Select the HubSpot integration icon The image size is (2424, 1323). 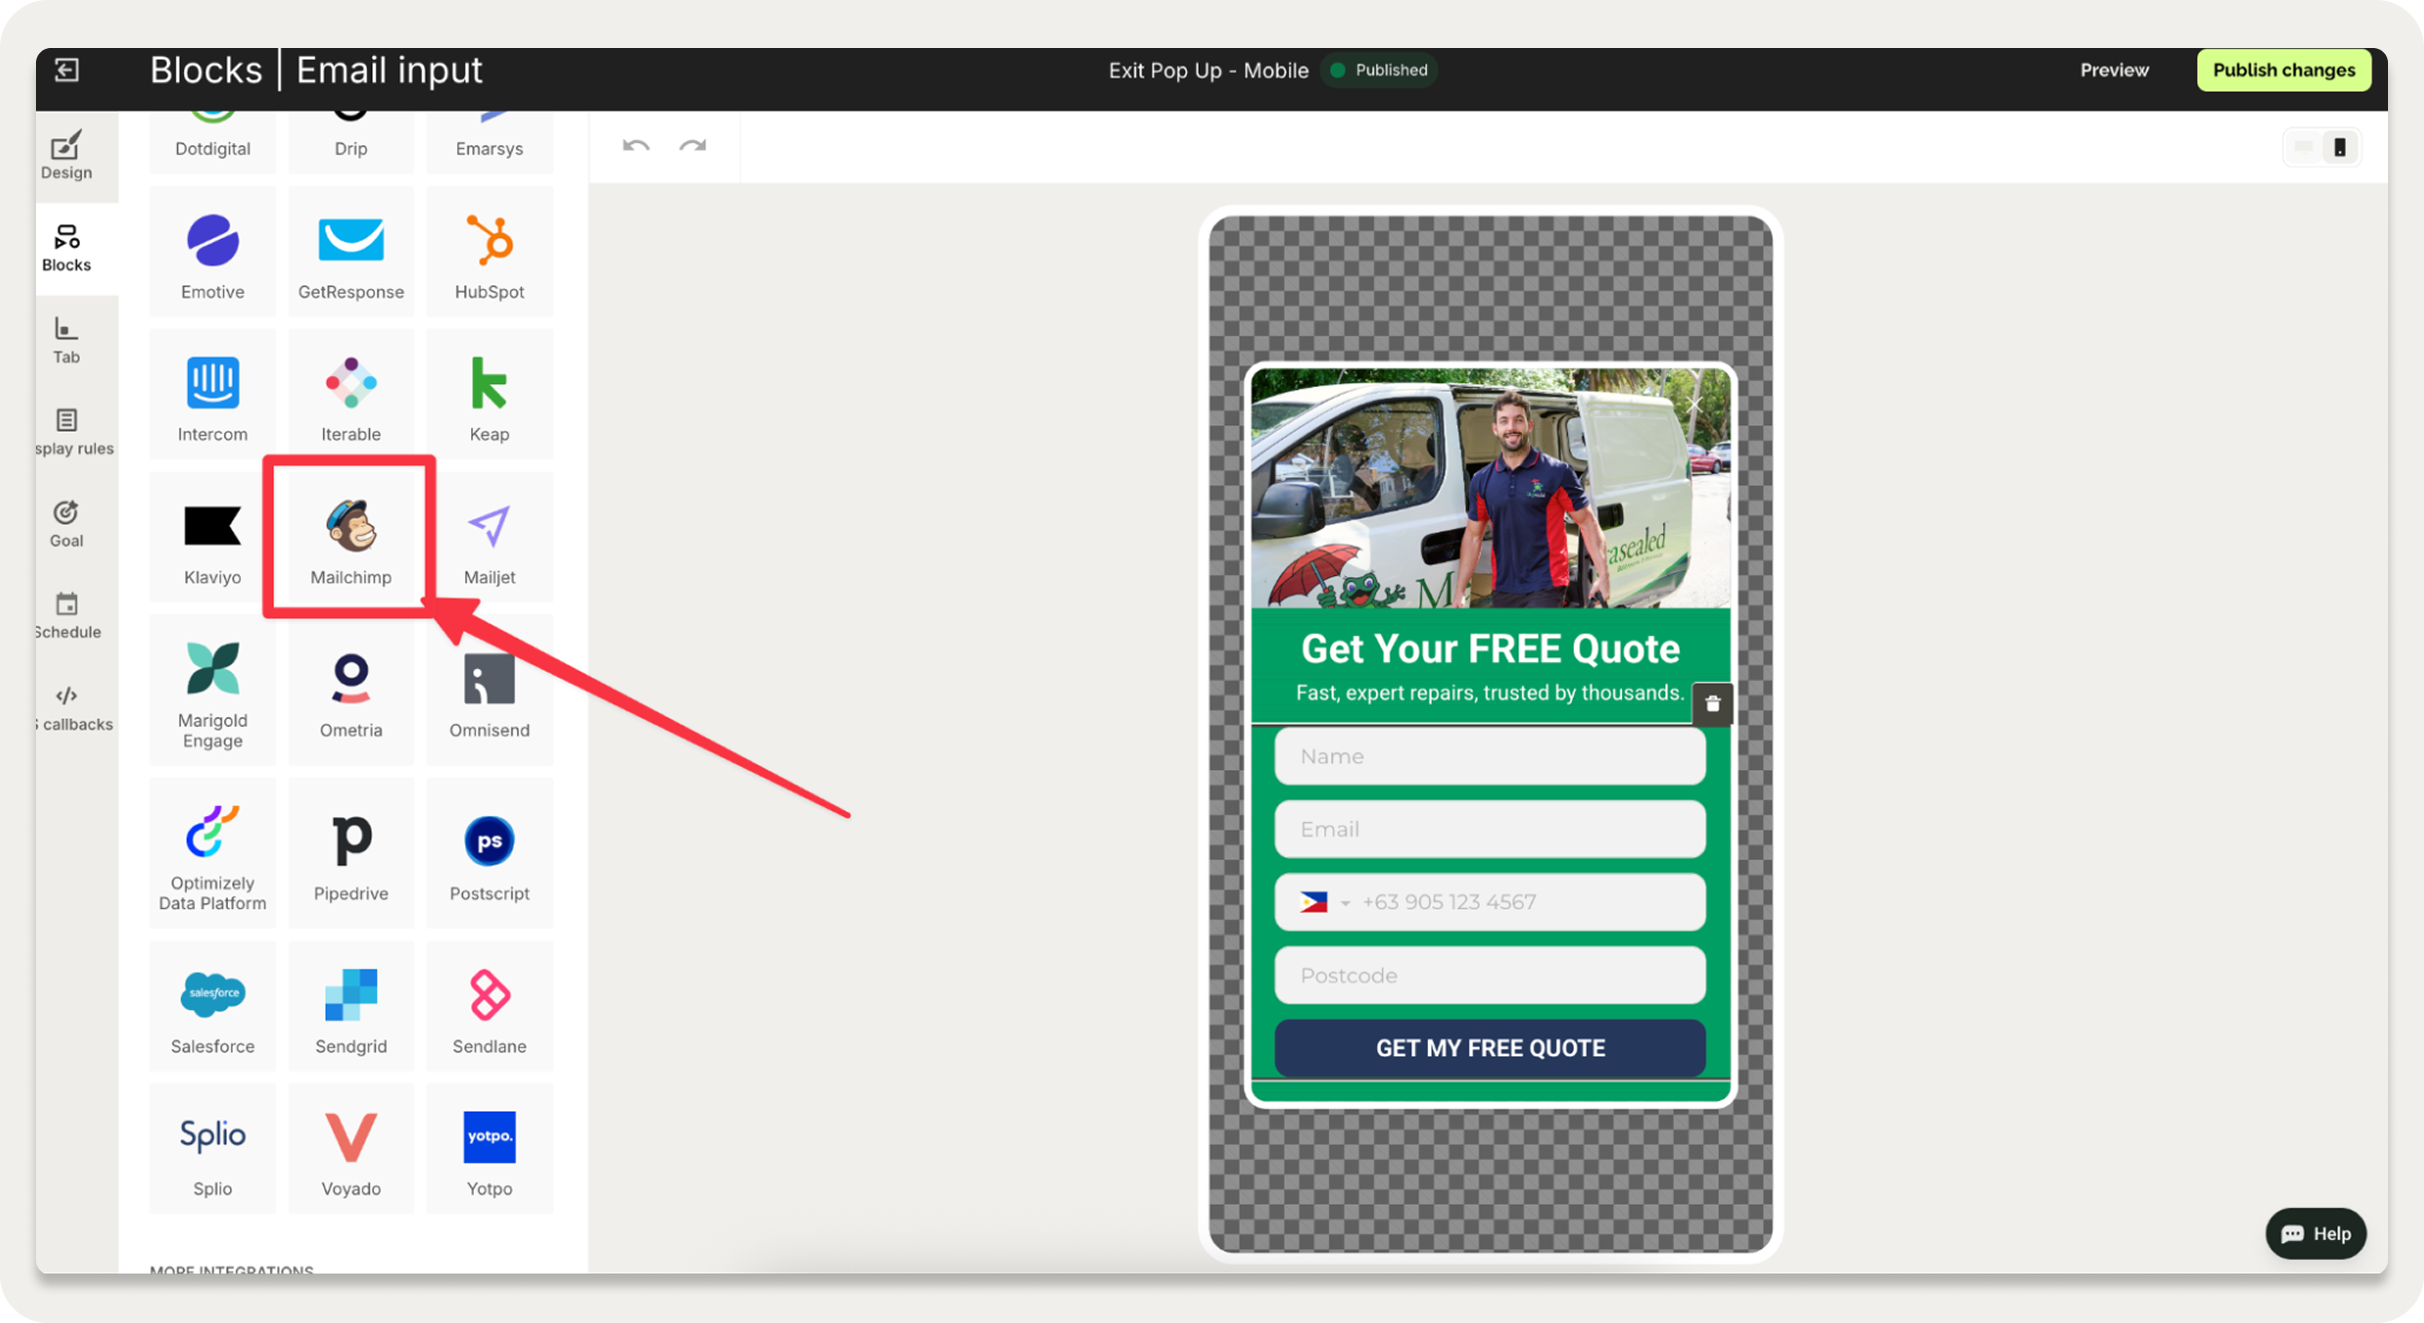coord(489,252)
